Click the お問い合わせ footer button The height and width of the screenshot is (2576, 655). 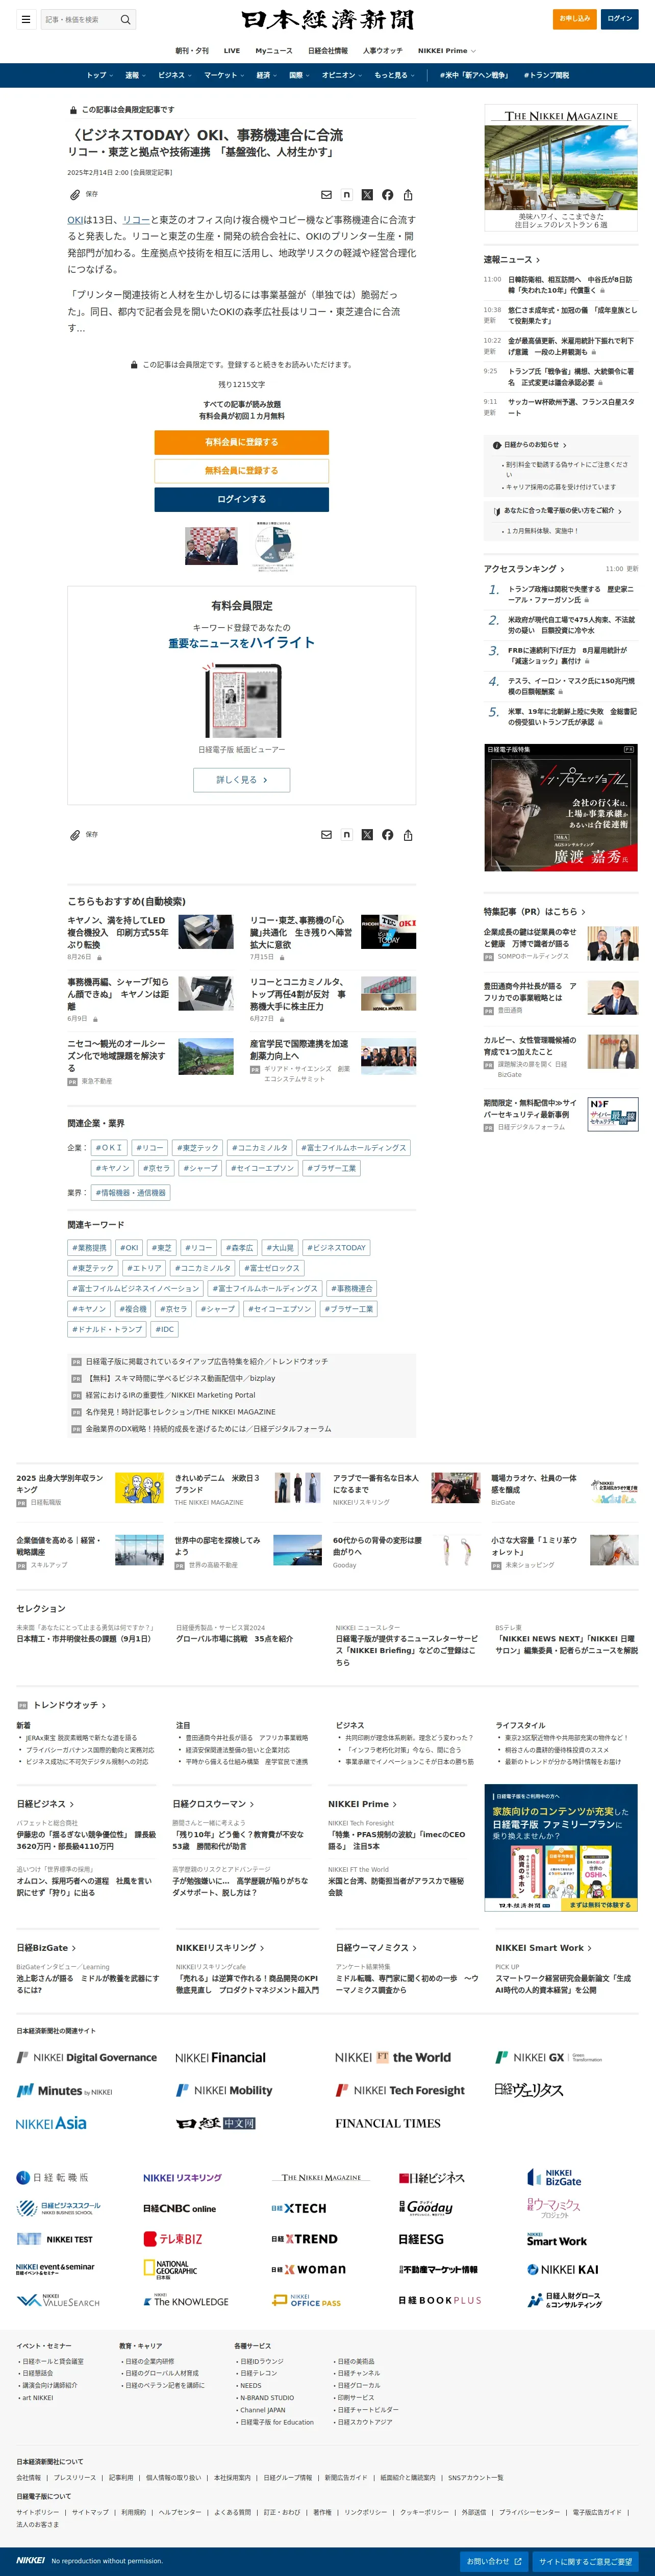(494, 2561)
